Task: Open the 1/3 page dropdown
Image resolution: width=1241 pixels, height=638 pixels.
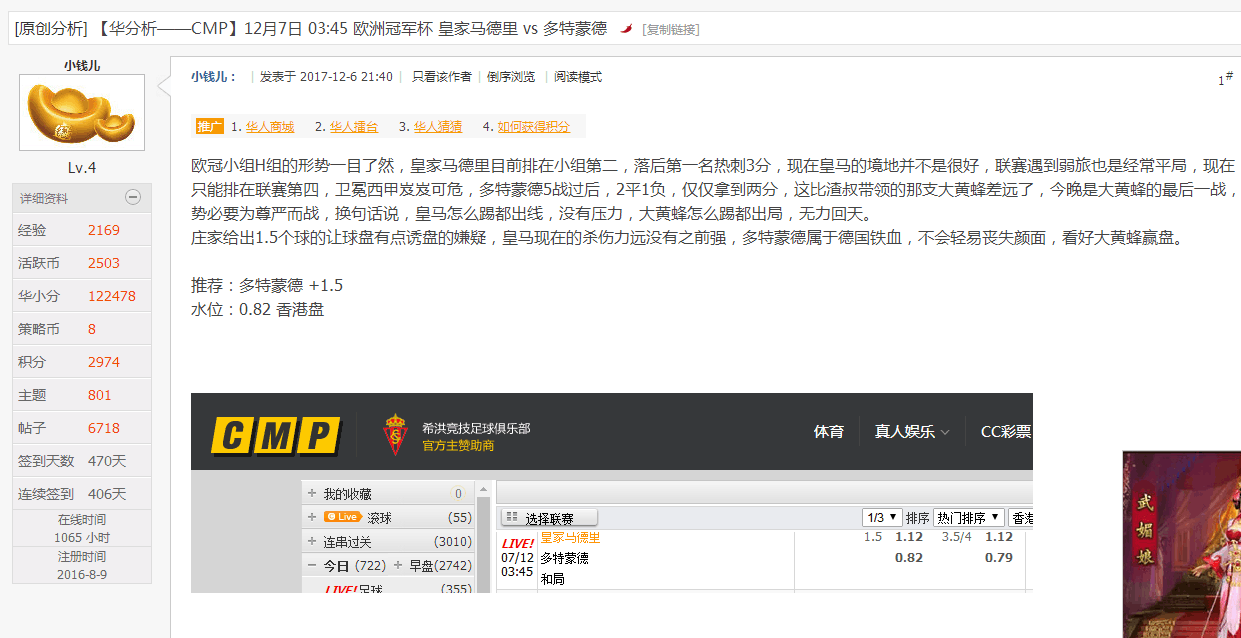Action: [882, 518]
